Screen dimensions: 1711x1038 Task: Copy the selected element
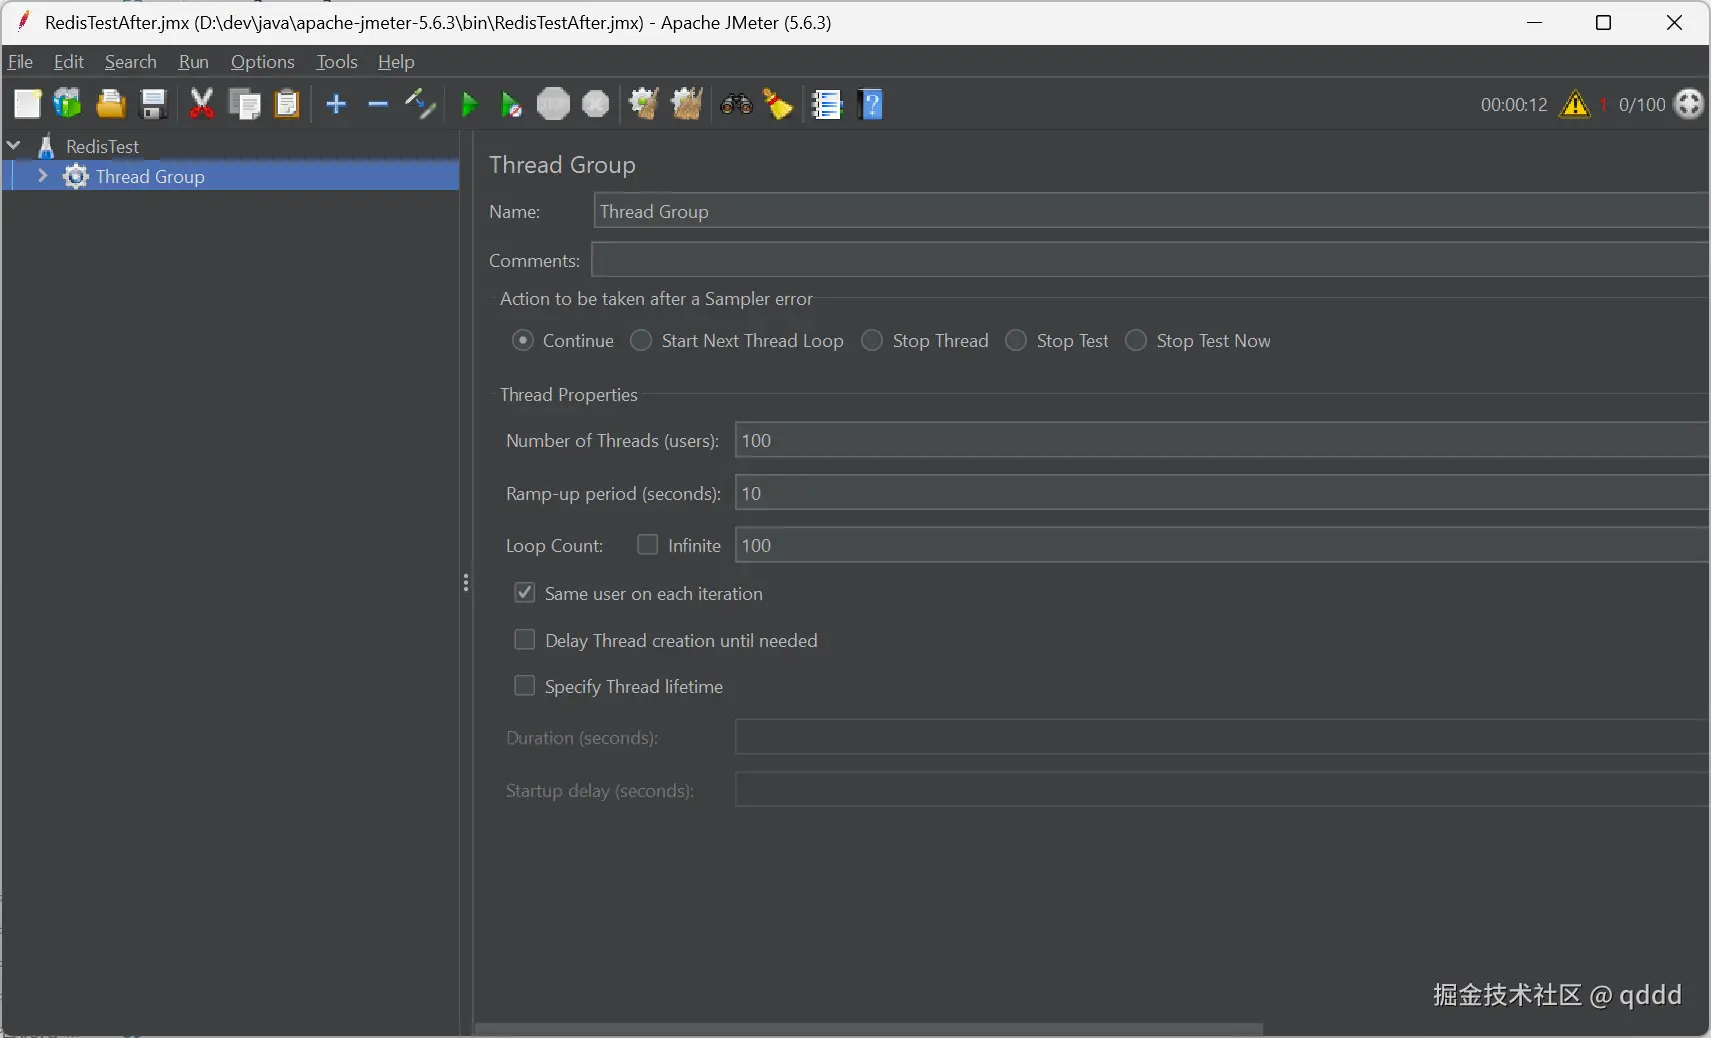pos(244,104)
